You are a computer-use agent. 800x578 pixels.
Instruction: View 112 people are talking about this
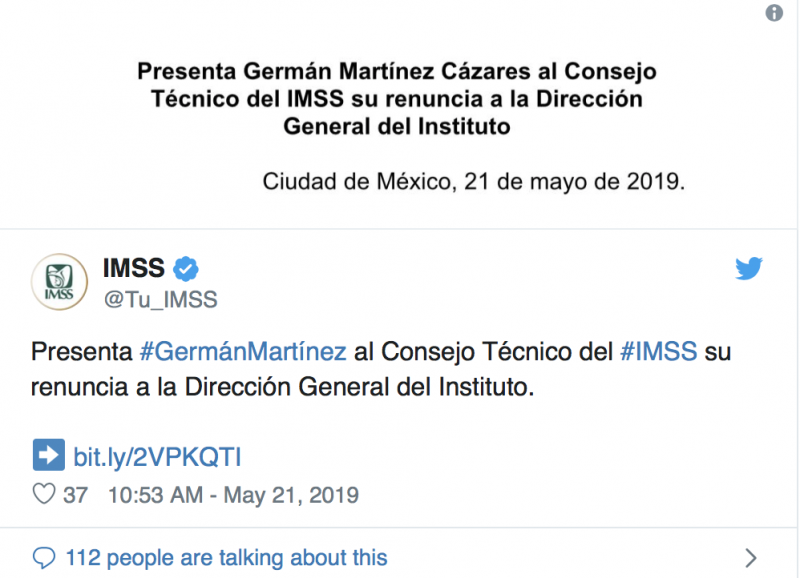[225, 557]
